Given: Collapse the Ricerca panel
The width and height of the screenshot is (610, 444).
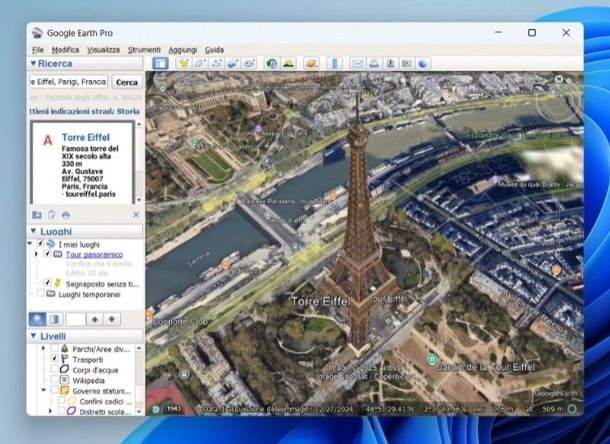Looking at the screenshot, I should (33, 63).
